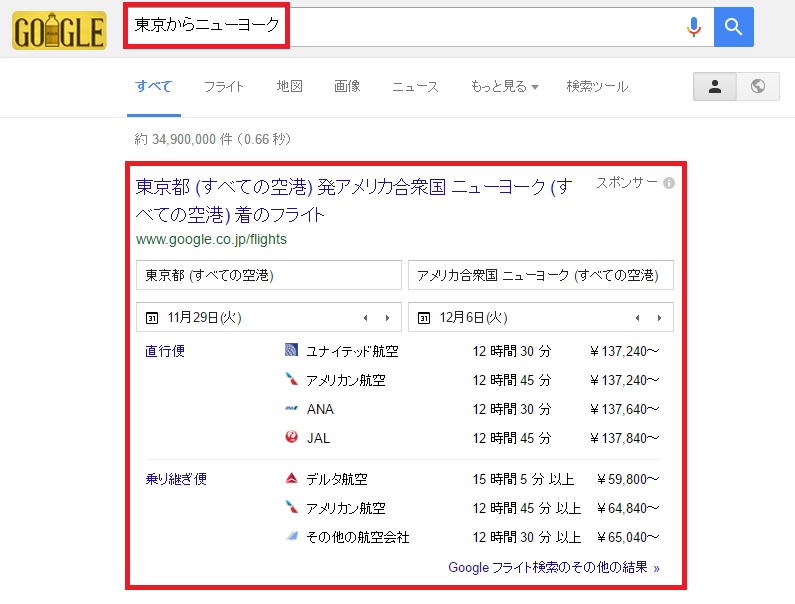Activate voice search microphone icon
Screen dimensions: 795x604
pos(694,27)
